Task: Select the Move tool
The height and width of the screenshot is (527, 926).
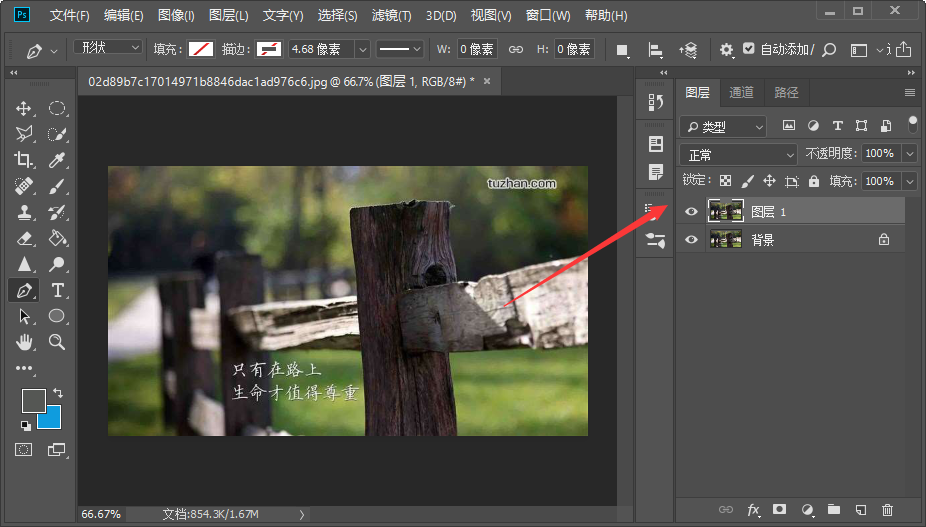Action: (x=24, y=108)
